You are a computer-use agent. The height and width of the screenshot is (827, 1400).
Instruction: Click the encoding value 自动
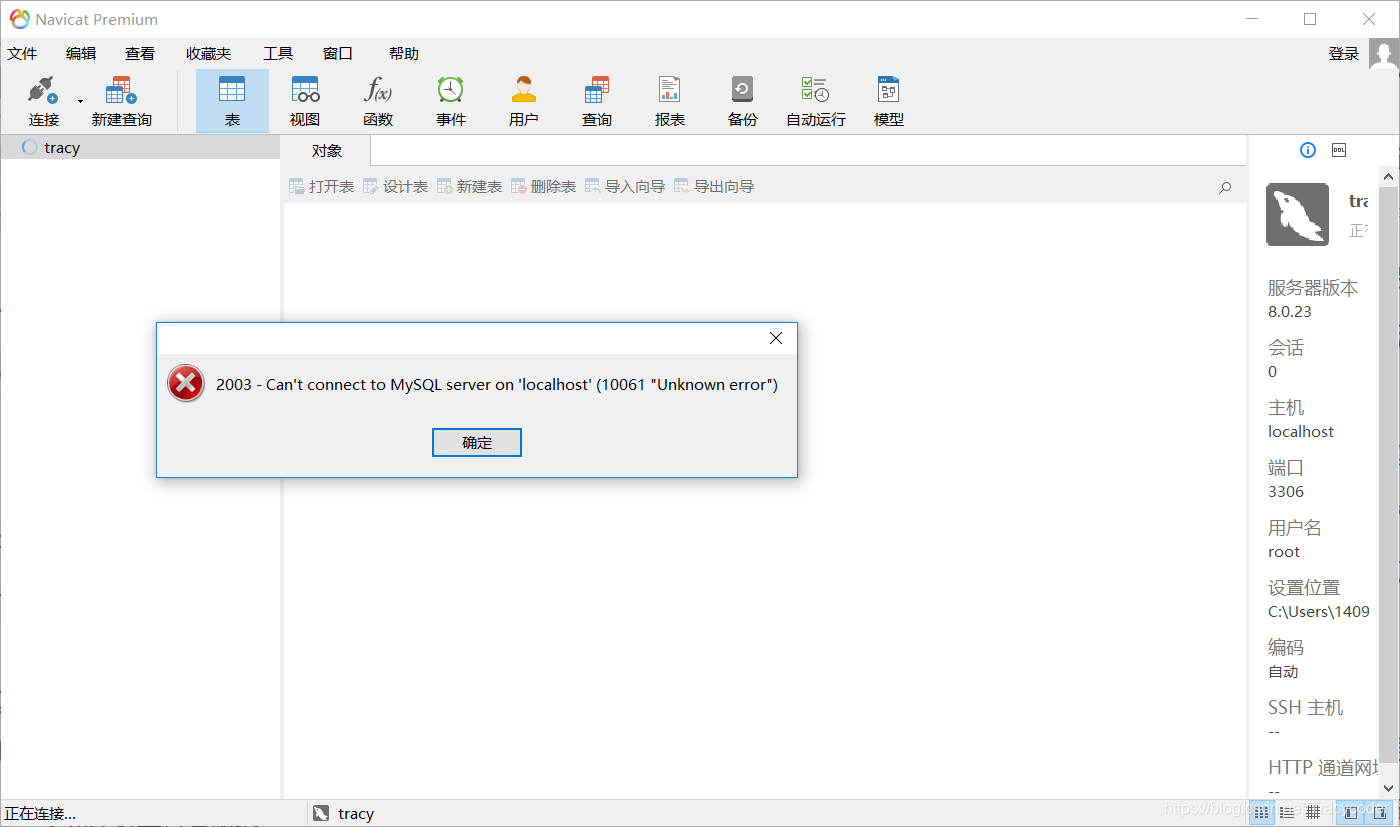pyautogui.click(x=1283, y=671)
